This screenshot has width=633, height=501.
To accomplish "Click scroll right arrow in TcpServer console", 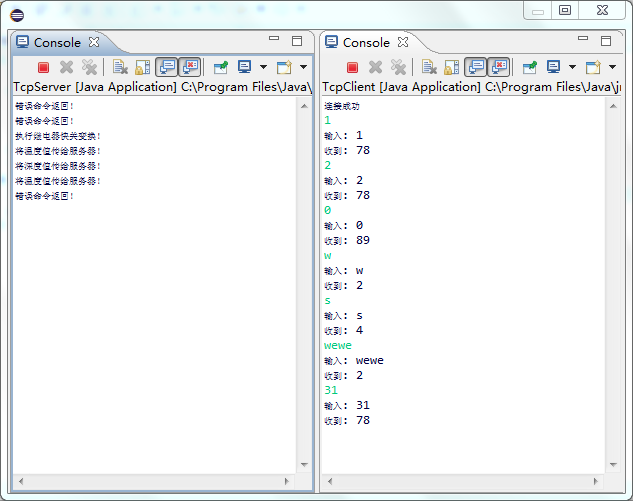I will [287, 481].
